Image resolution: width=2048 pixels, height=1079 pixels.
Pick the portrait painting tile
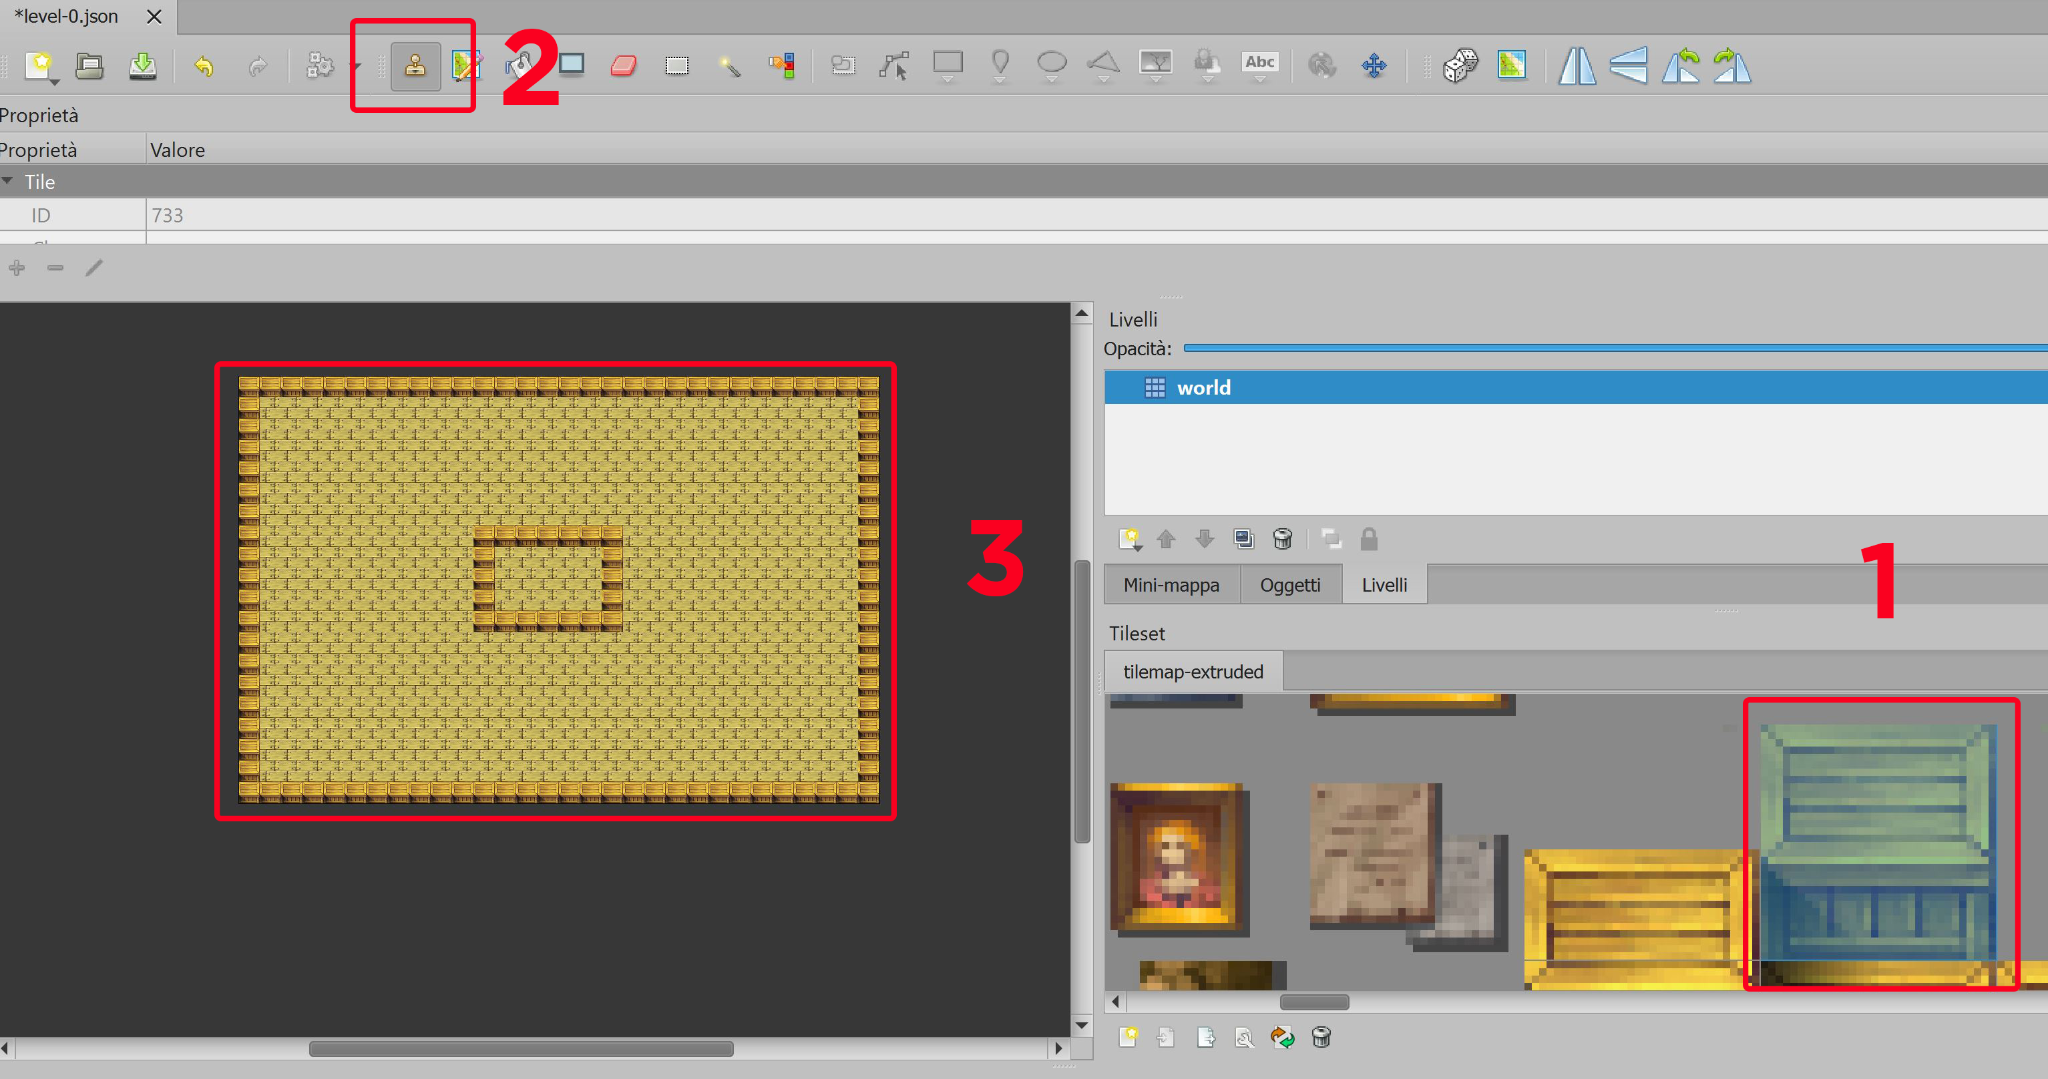(x=1179, y=860)
